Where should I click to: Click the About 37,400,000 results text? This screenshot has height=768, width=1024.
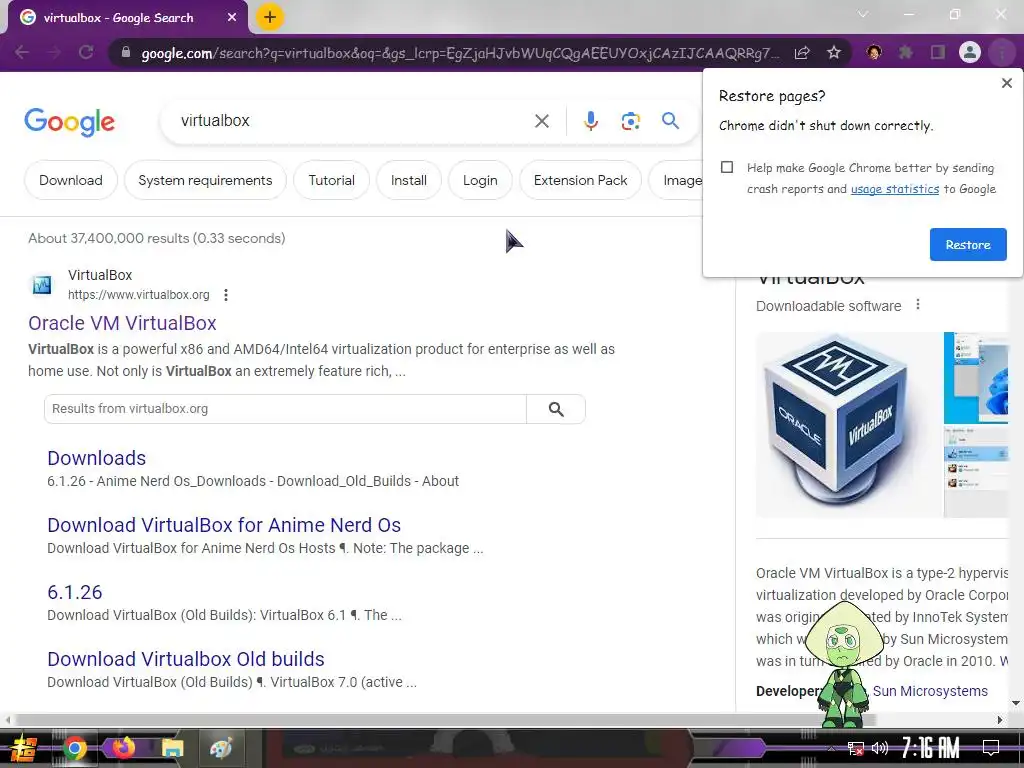point(157,238)
